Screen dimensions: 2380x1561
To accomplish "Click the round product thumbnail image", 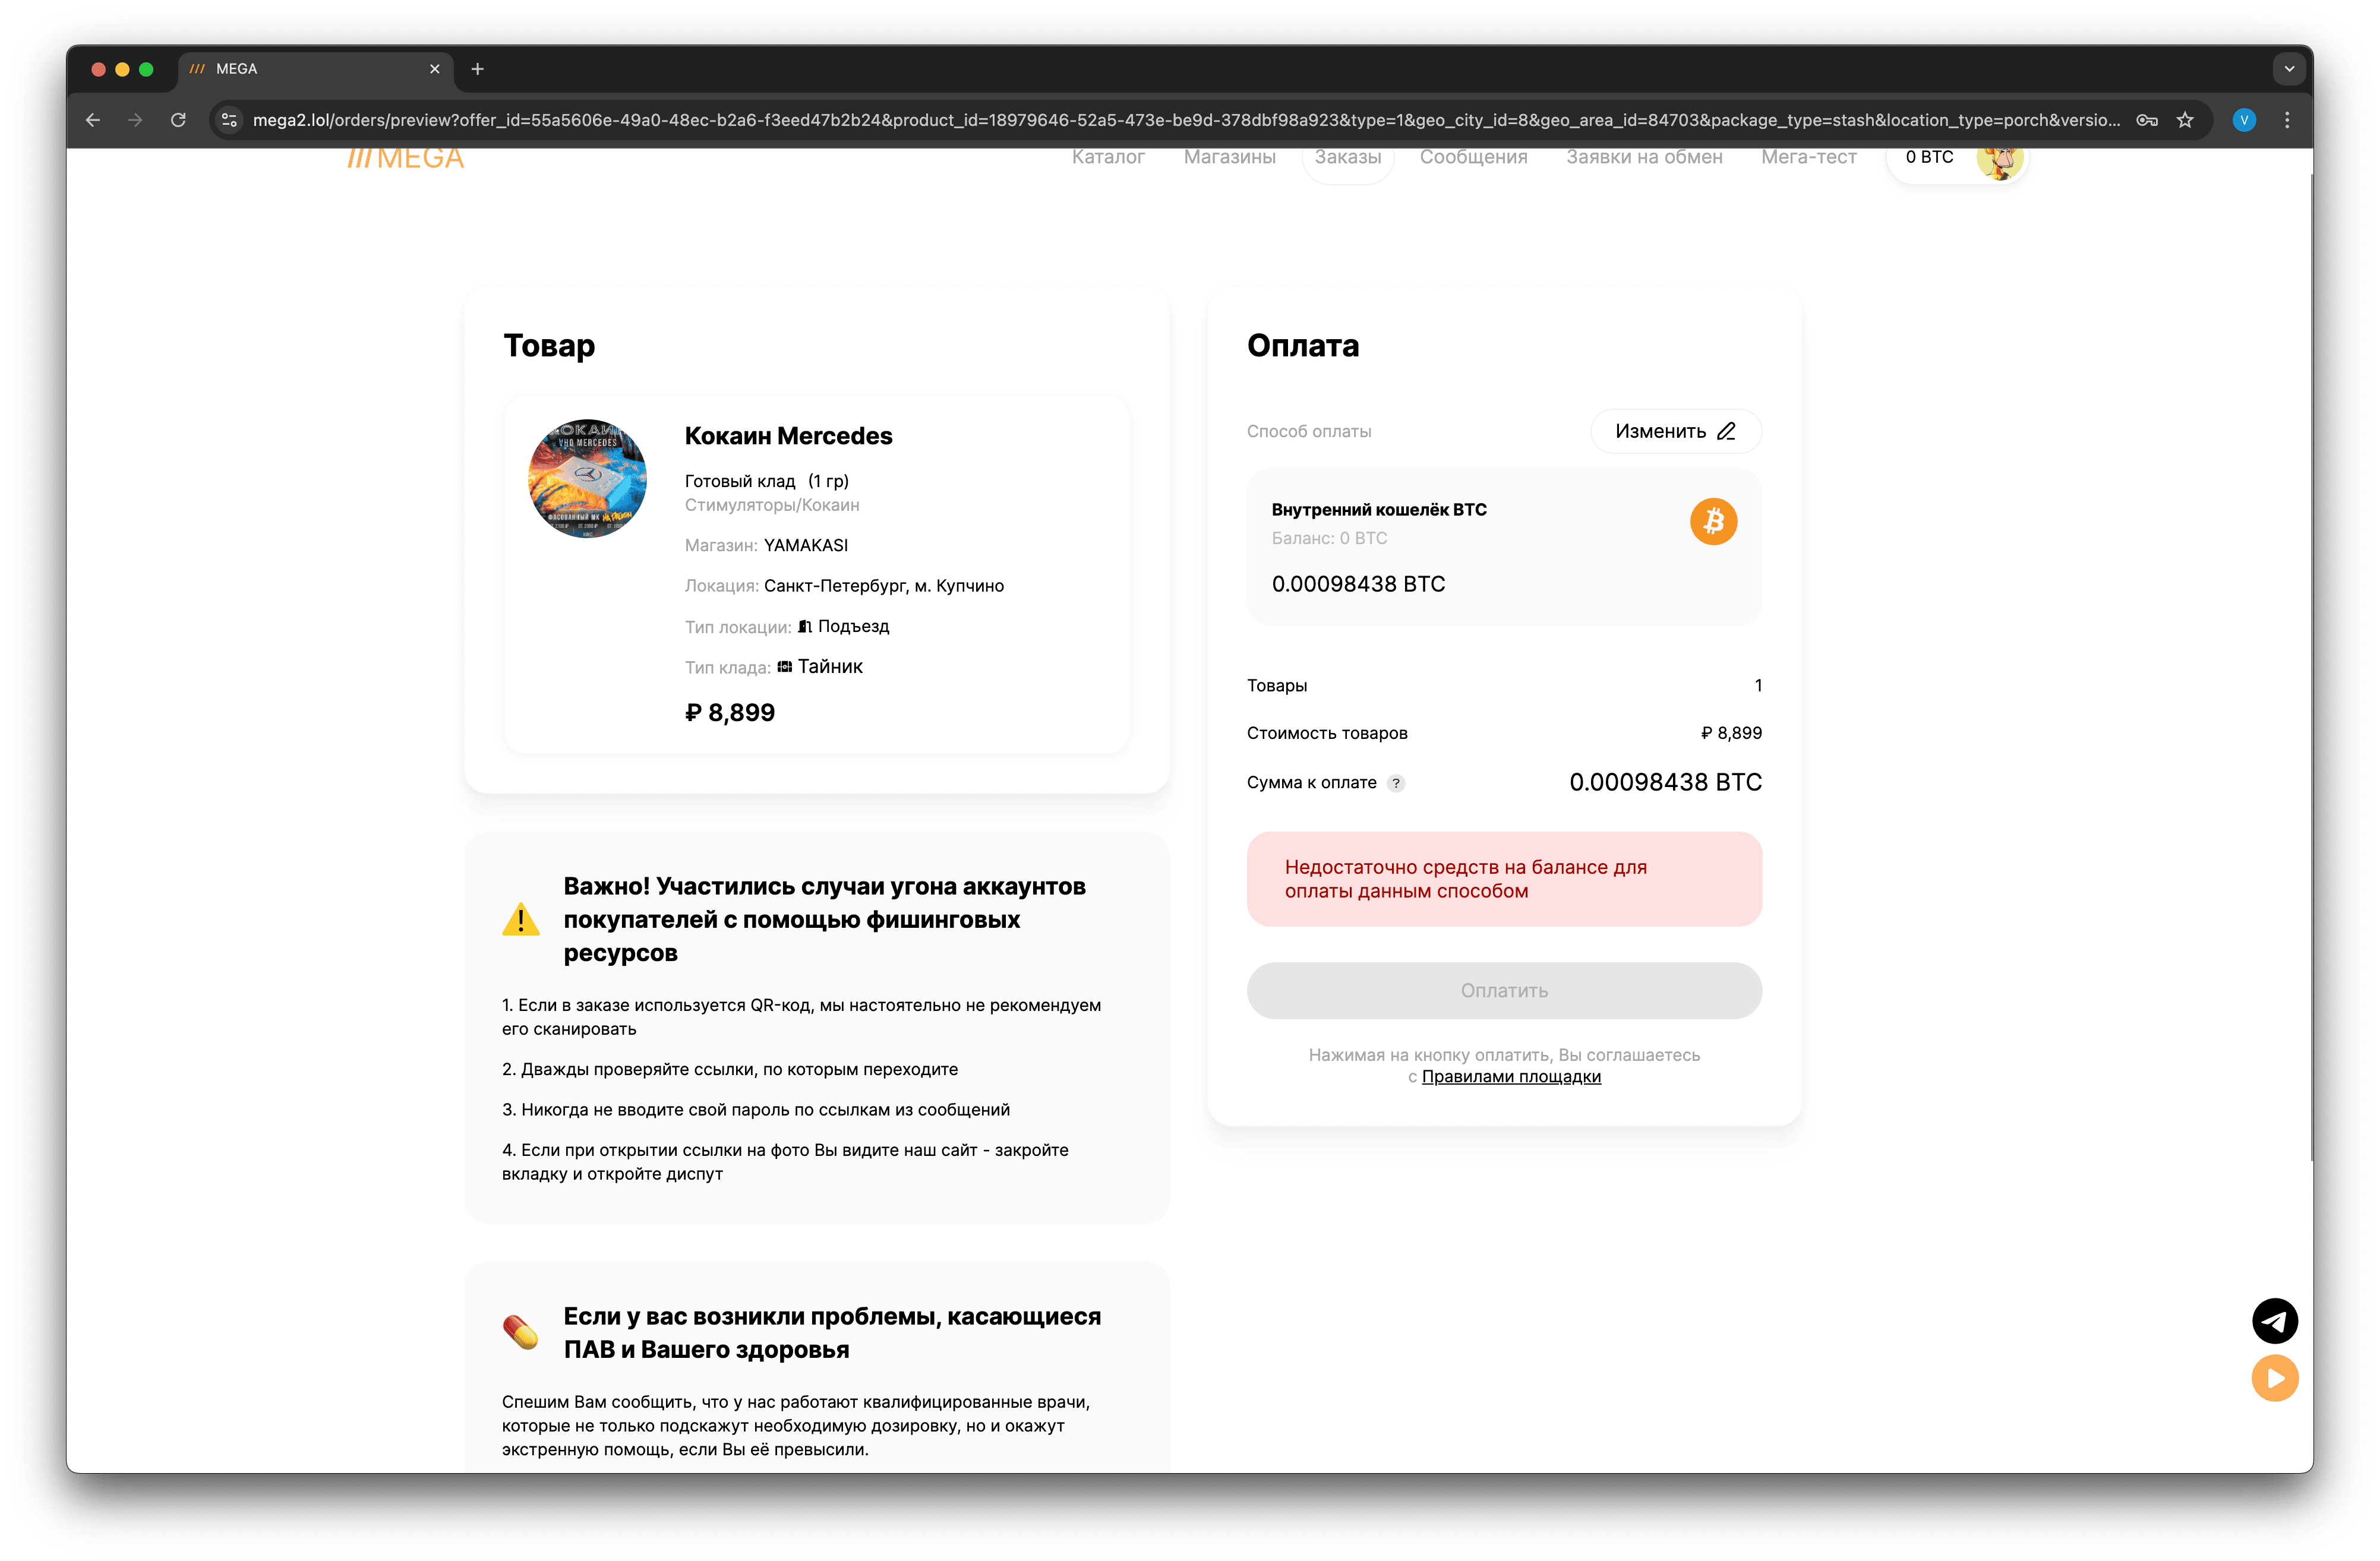I will pyautogui.click(x=587, y=479).
